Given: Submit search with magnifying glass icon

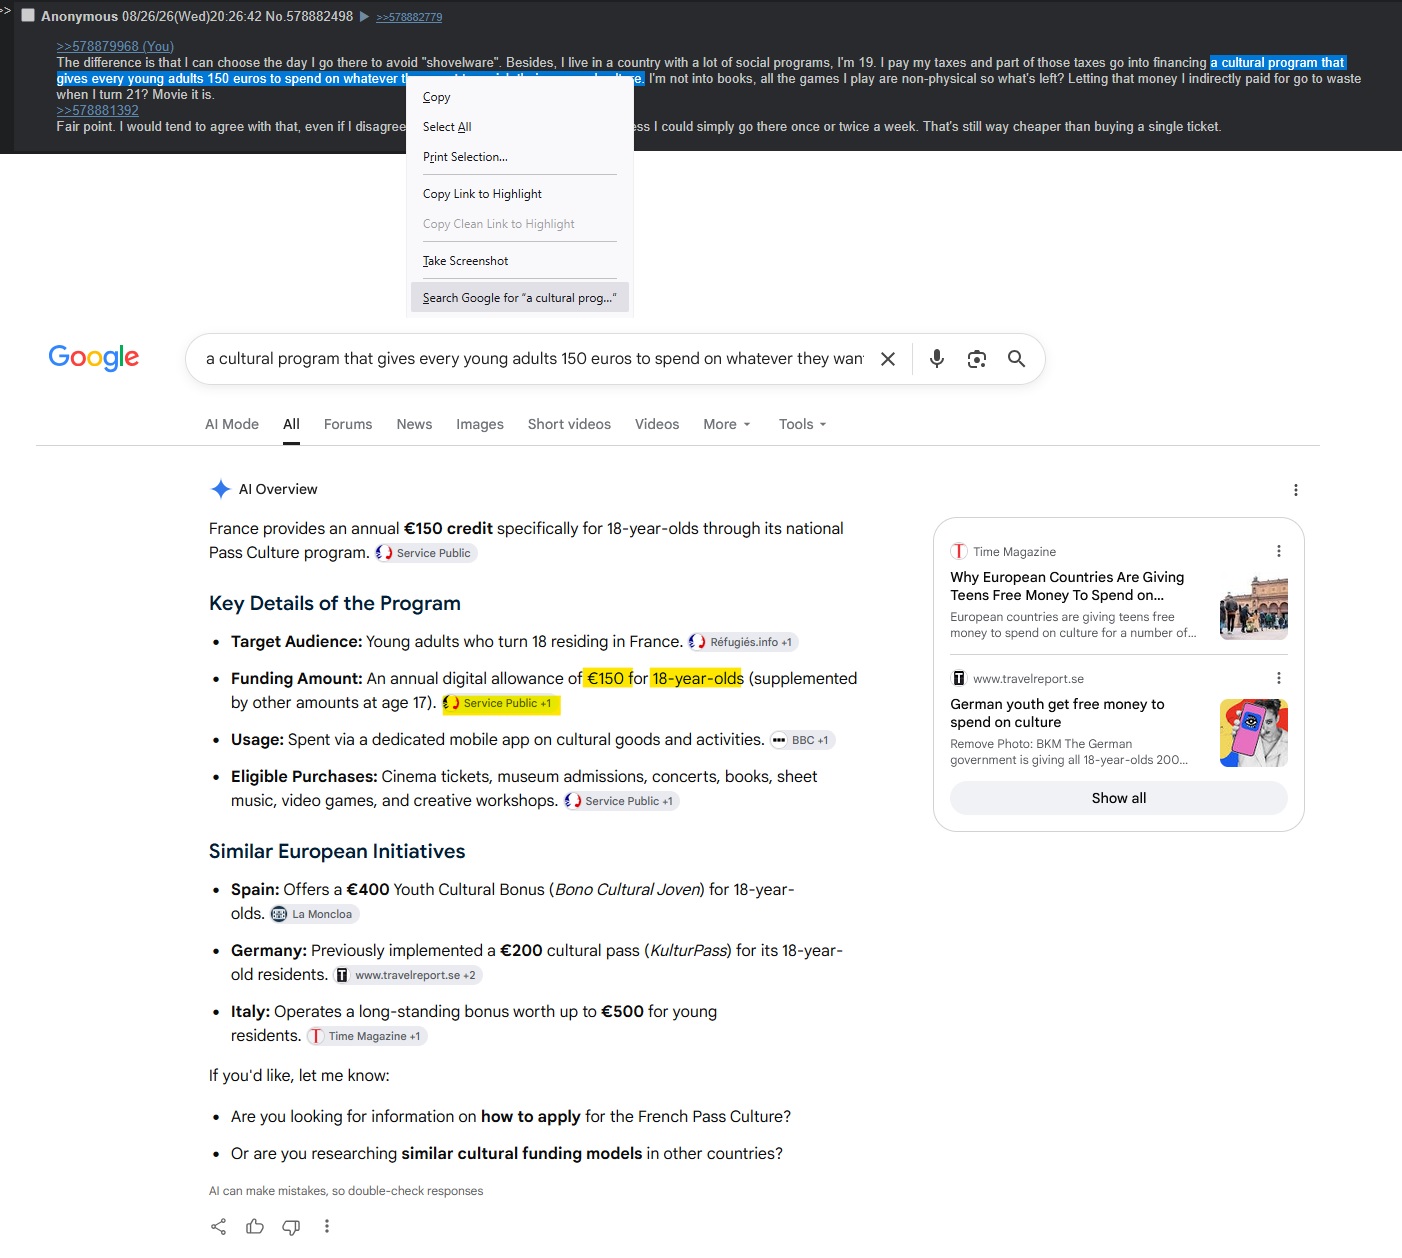Looking at the screenshot, I should (1016, 359).
